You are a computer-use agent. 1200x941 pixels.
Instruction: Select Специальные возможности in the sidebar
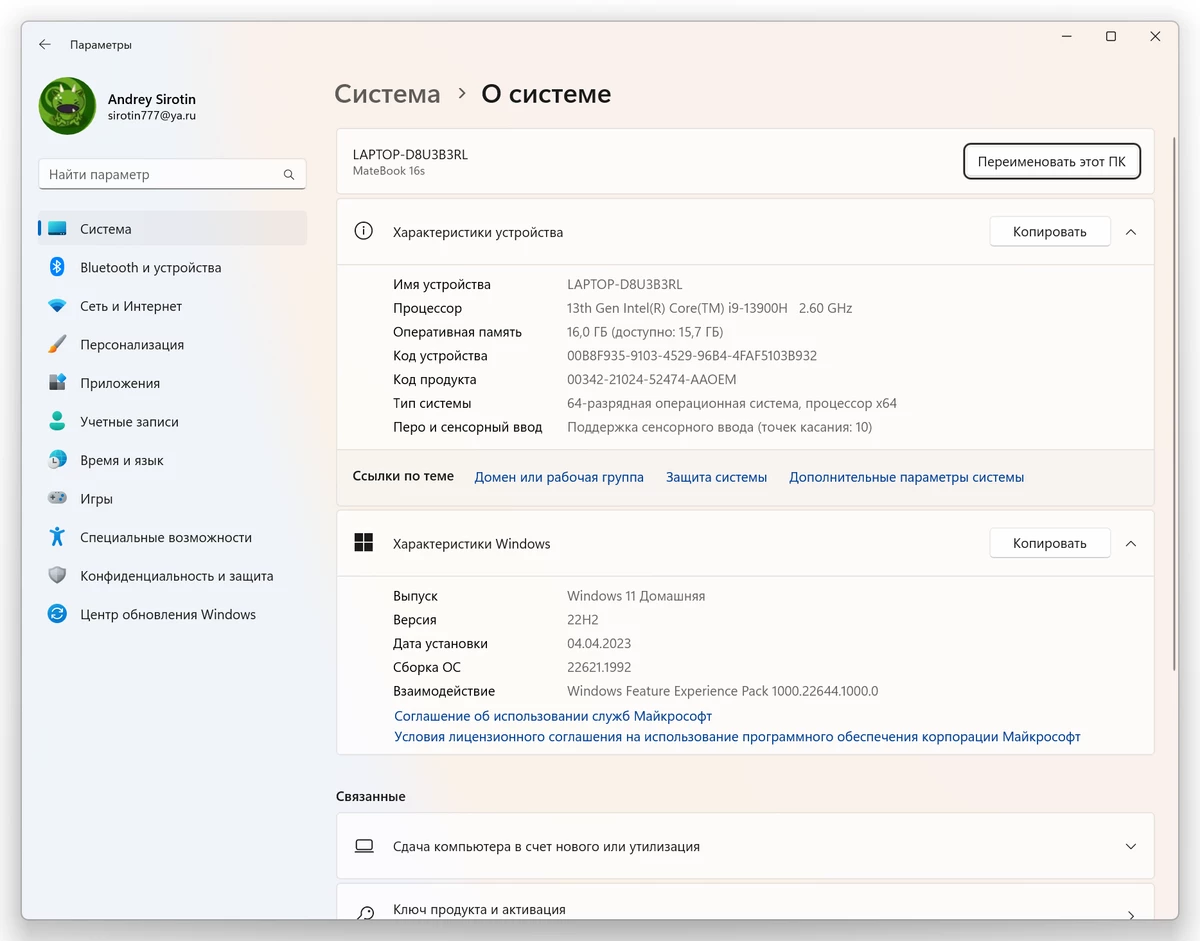pyautogui.click(x=172, y=537)
